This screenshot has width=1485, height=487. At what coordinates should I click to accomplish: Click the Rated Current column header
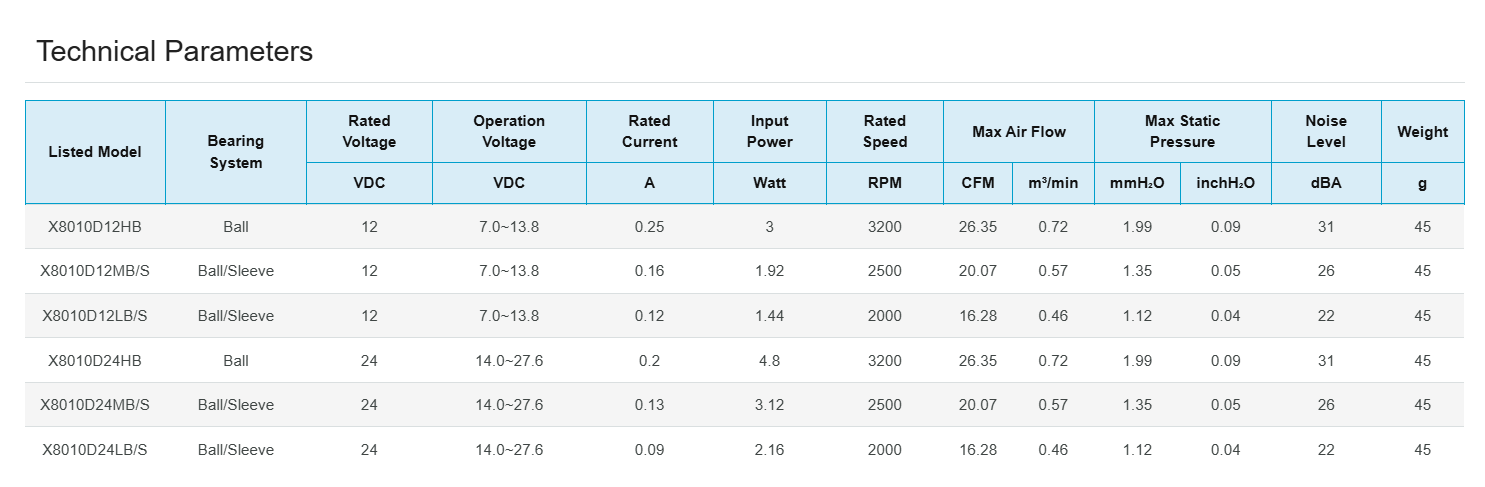point(650,131)
